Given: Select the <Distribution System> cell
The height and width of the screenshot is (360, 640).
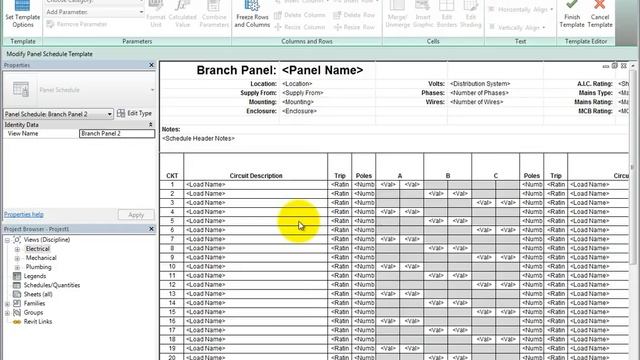Looking at the screenshot, I should coord(480,84).
